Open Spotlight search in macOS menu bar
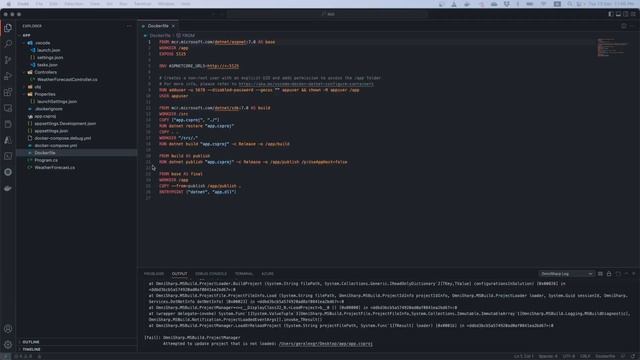This screenshot has width=640, height=360. pyautogui.click(x=569, y=4)
